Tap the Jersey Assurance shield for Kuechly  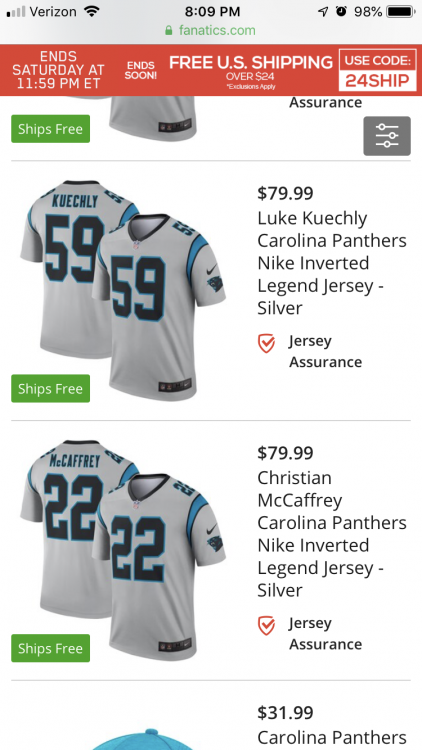[x=267, y=343]
